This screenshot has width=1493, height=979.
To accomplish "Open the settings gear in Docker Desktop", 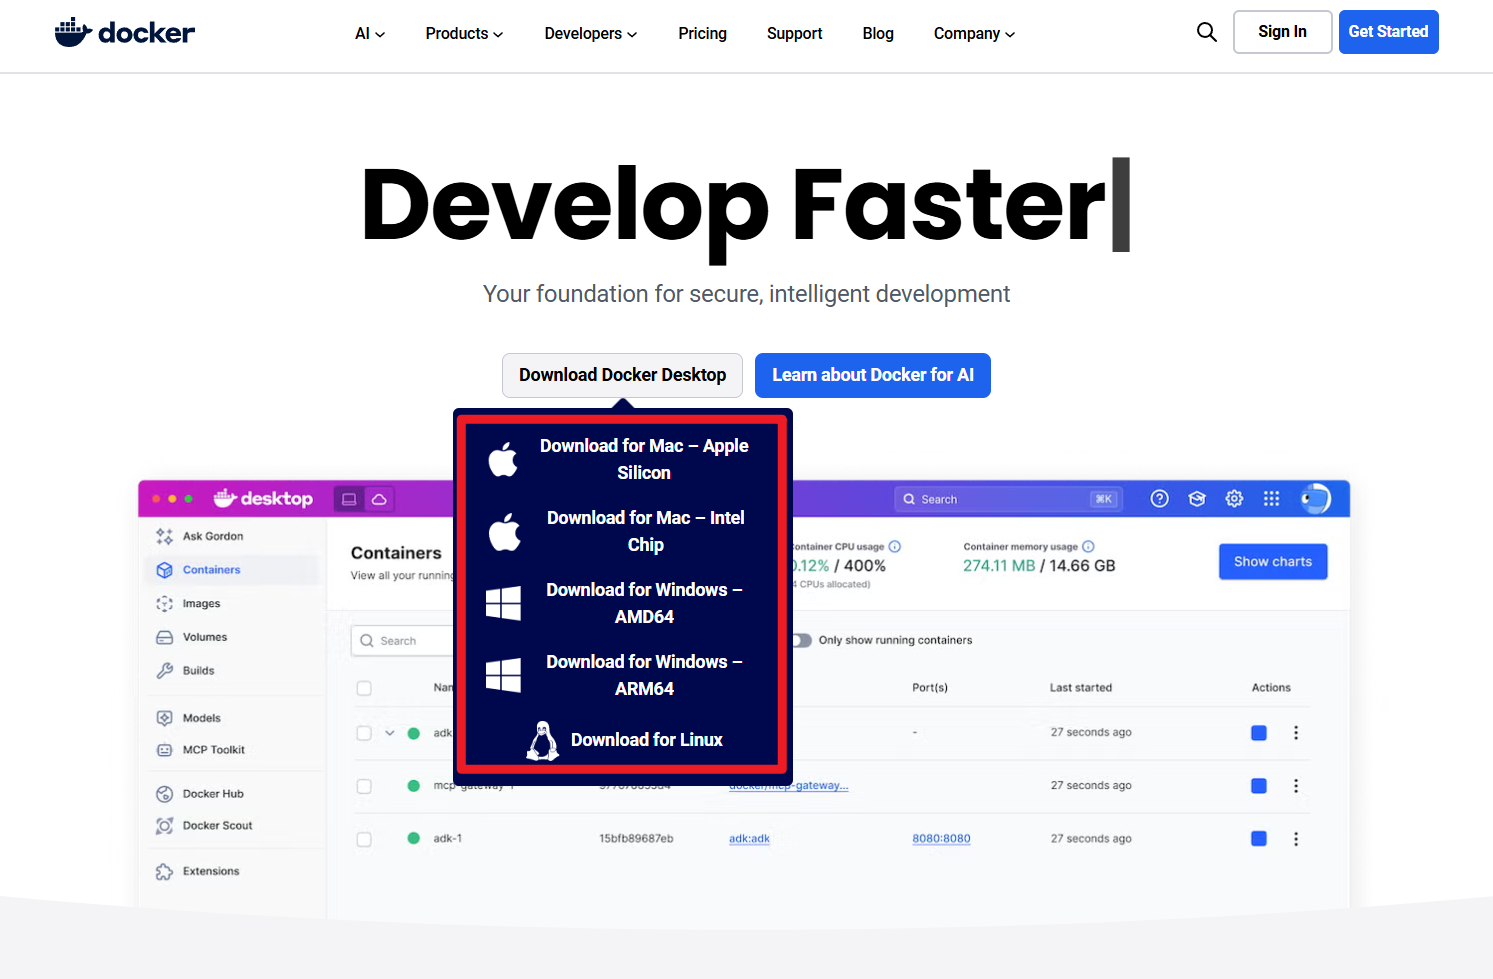I will pyautogui.click(x=1234, y=499).
